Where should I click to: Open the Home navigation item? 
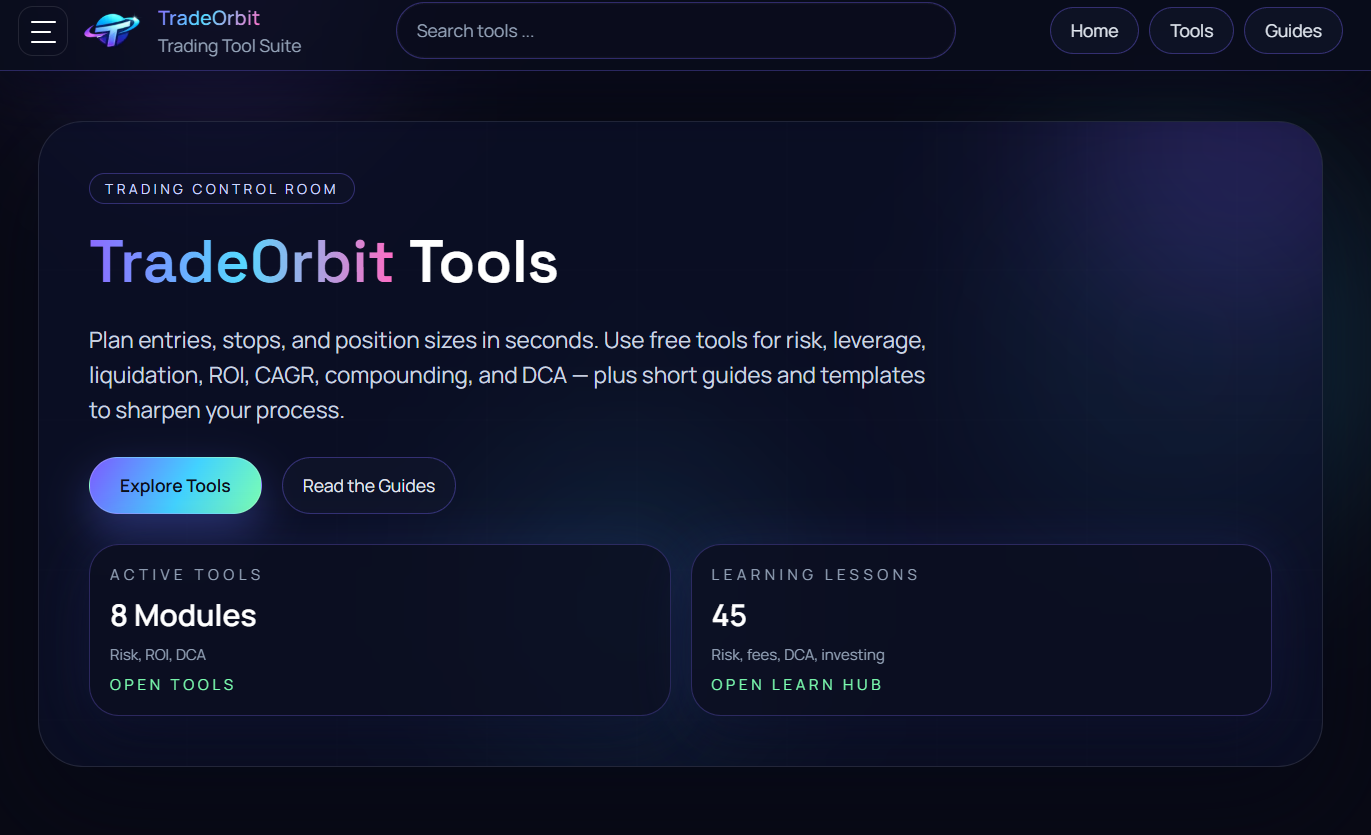tap(1094, 30)
